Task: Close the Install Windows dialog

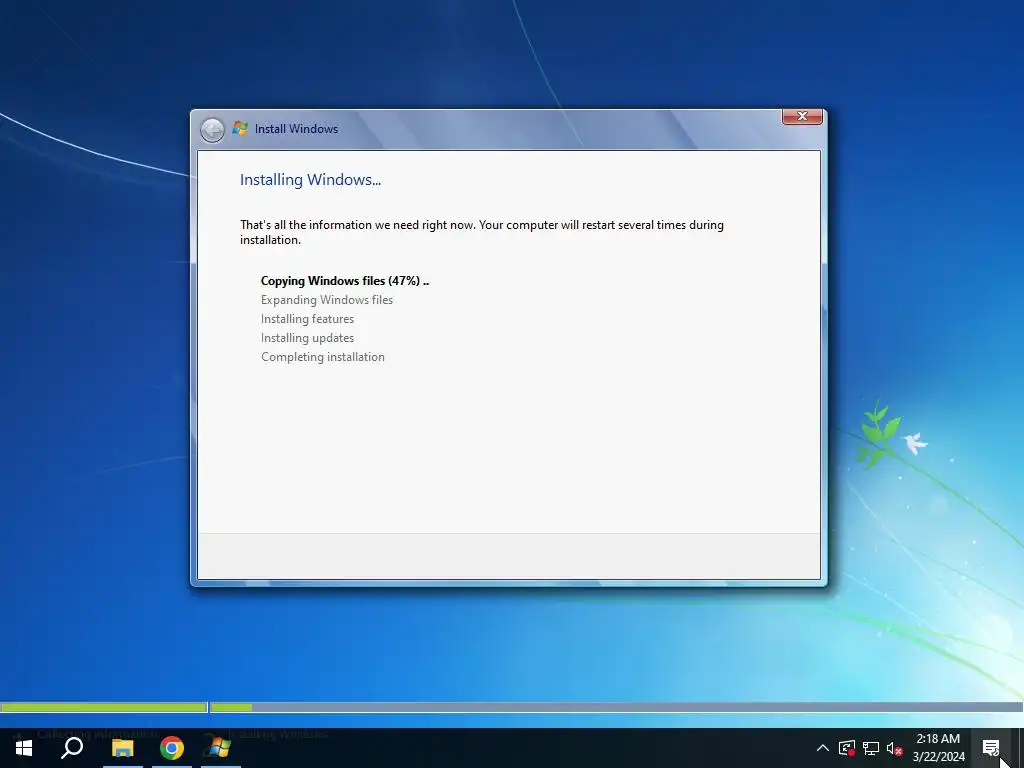Action: pos(802,116)
